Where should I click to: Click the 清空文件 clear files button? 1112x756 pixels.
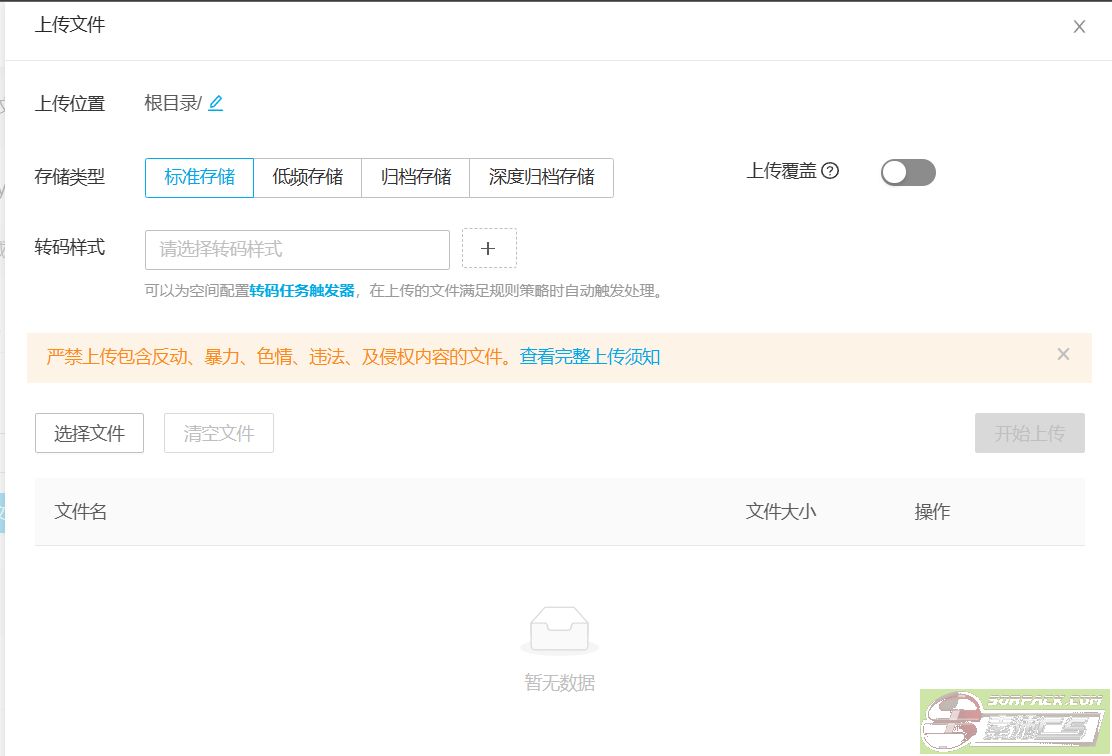pos(218,432)
